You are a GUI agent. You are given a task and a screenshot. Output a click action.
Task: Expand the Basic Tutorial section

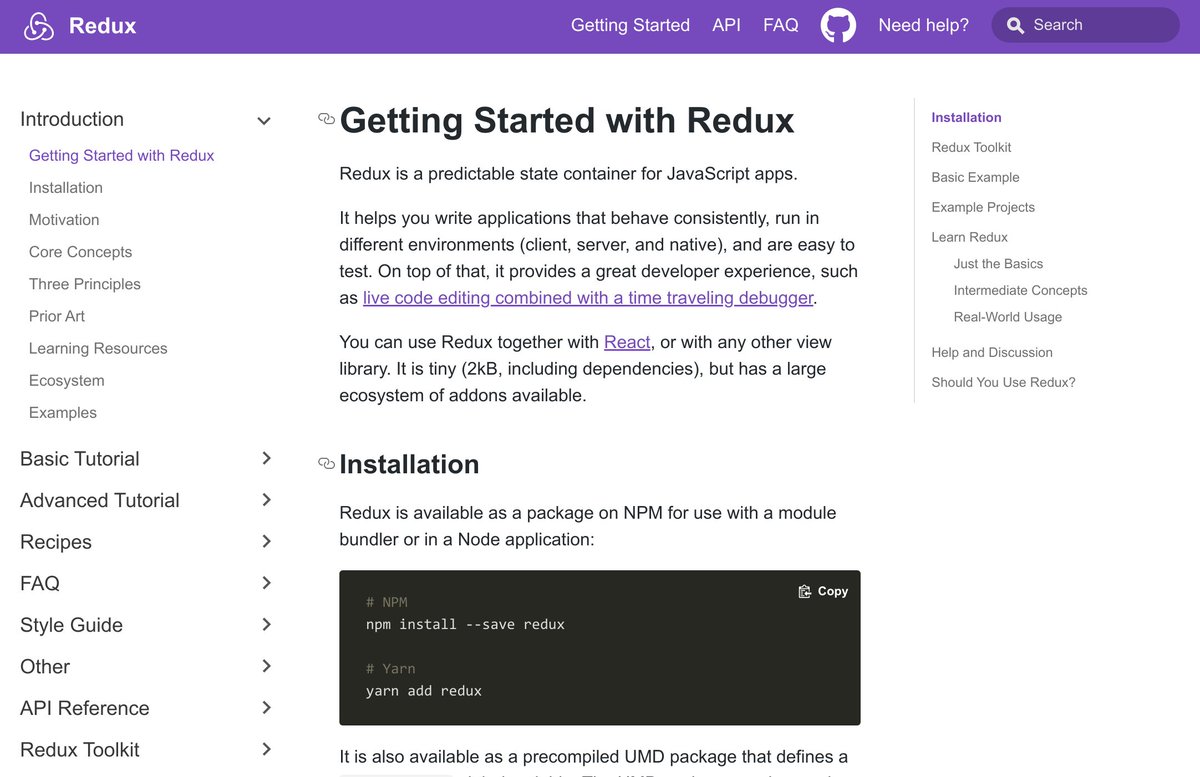click(266, 458)
